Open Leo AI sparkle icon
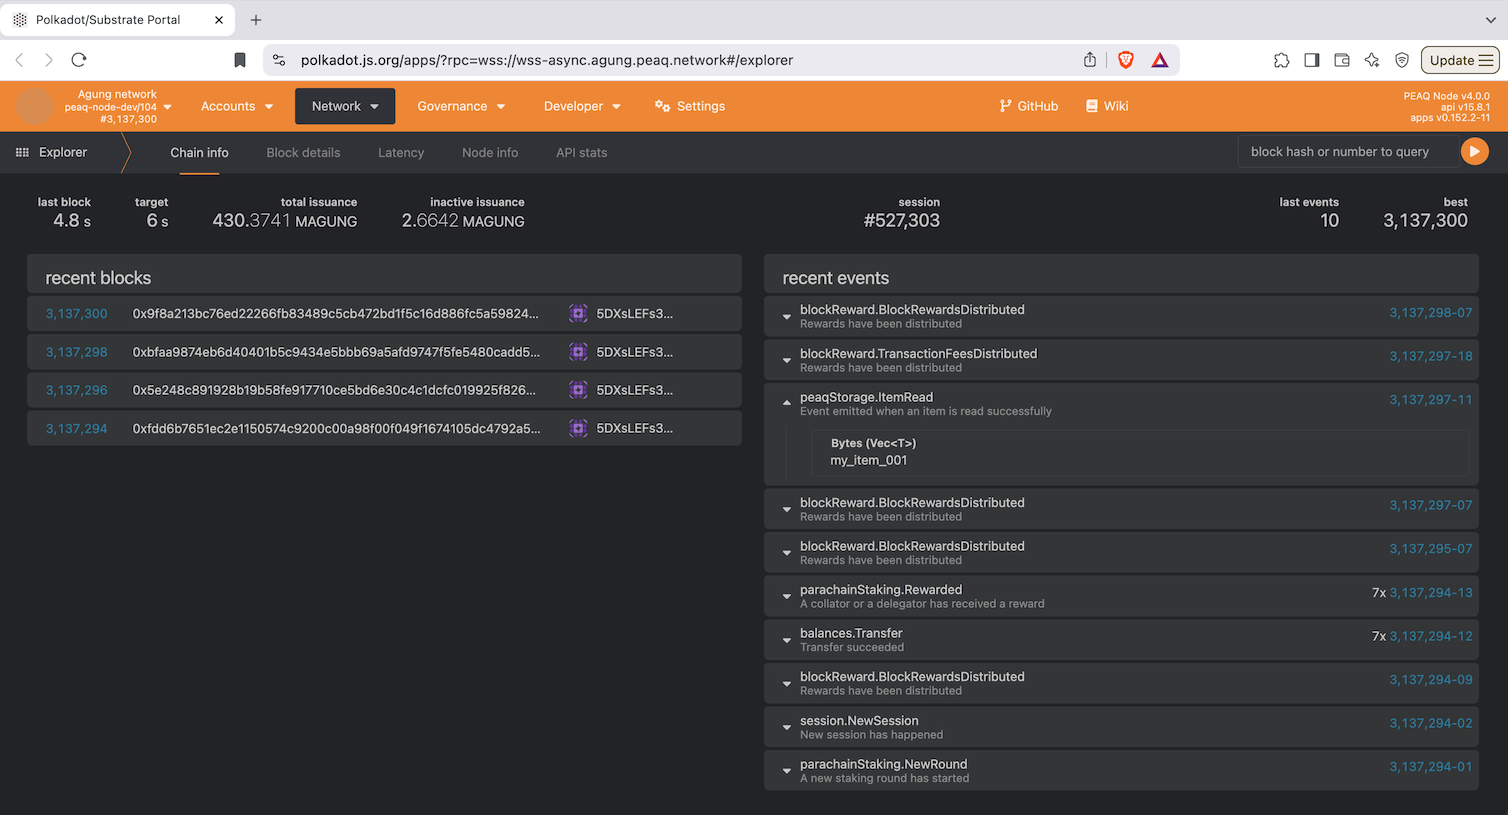Image resolution: width=1508 pixels, height=815 pixels. (x=1372, y=60)
